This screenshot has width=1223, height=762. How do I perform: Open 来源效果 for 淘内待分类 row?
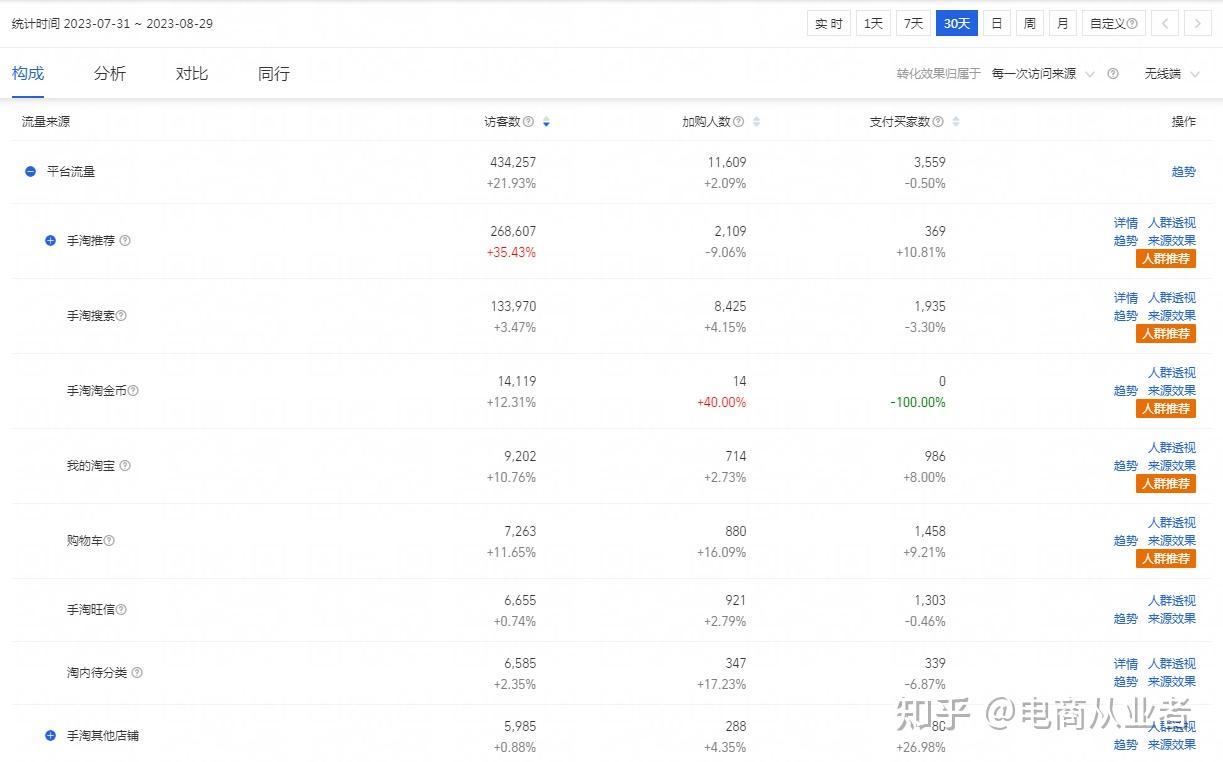1171,682
